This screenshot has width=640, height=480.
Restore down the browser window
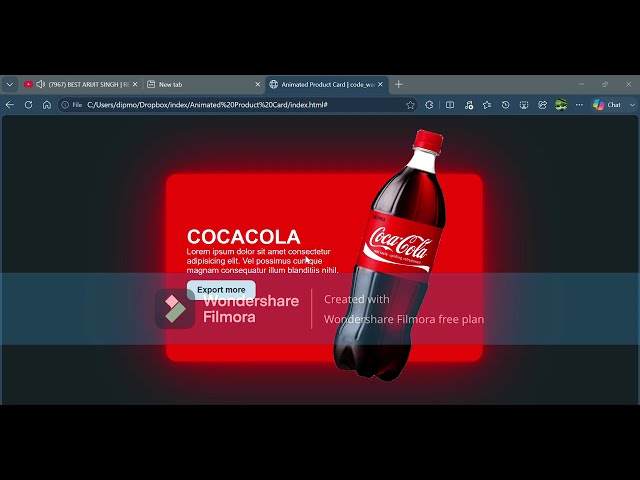click(605, 84)
